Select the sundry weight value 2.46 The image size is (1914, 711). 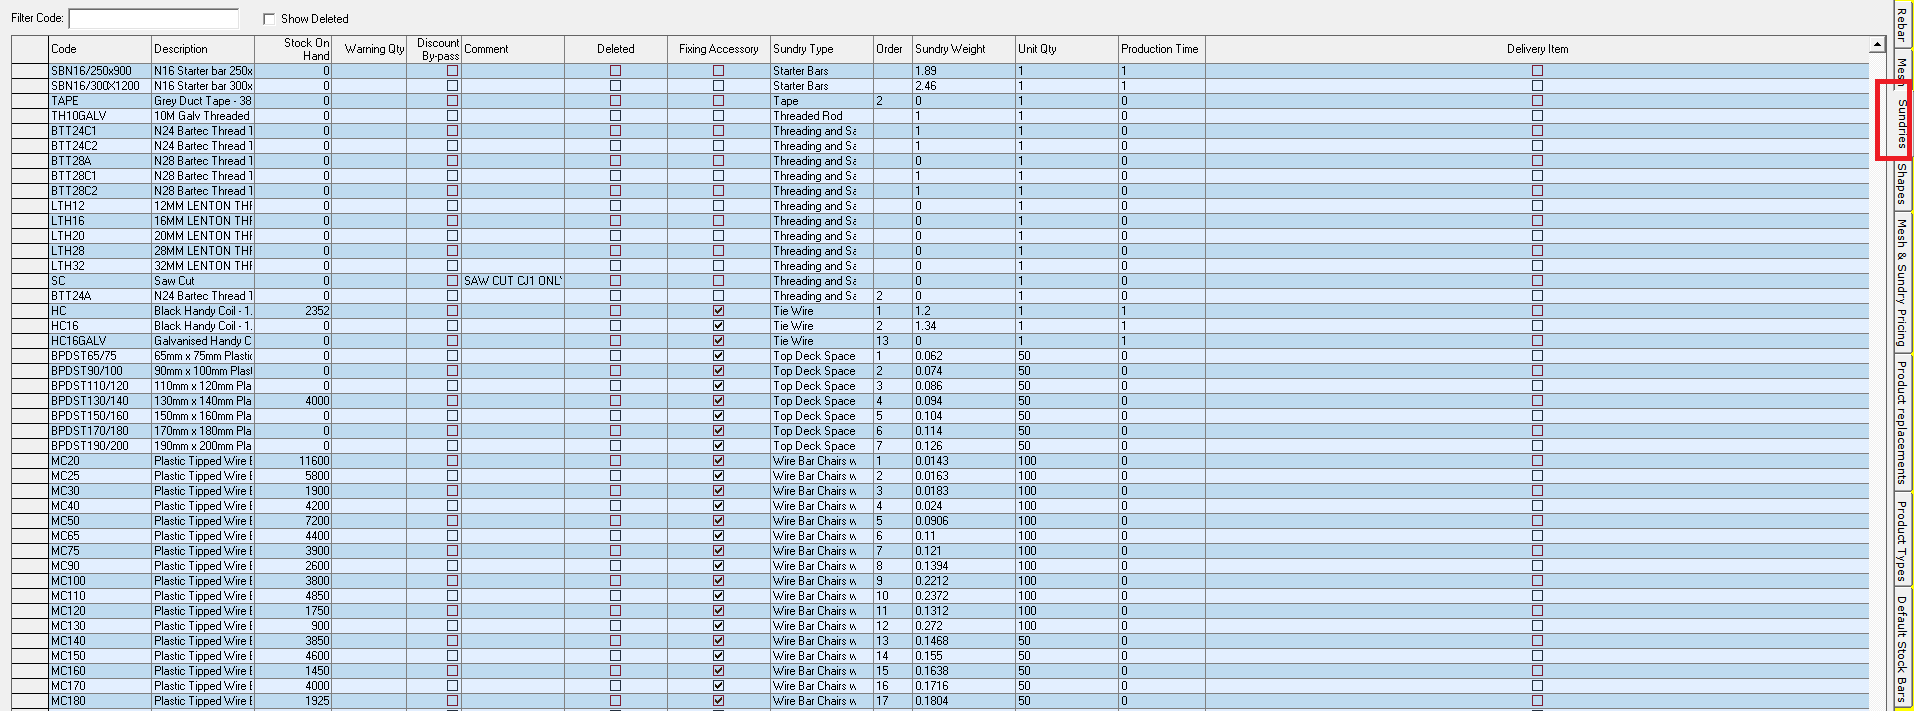[x=964, y=86]
